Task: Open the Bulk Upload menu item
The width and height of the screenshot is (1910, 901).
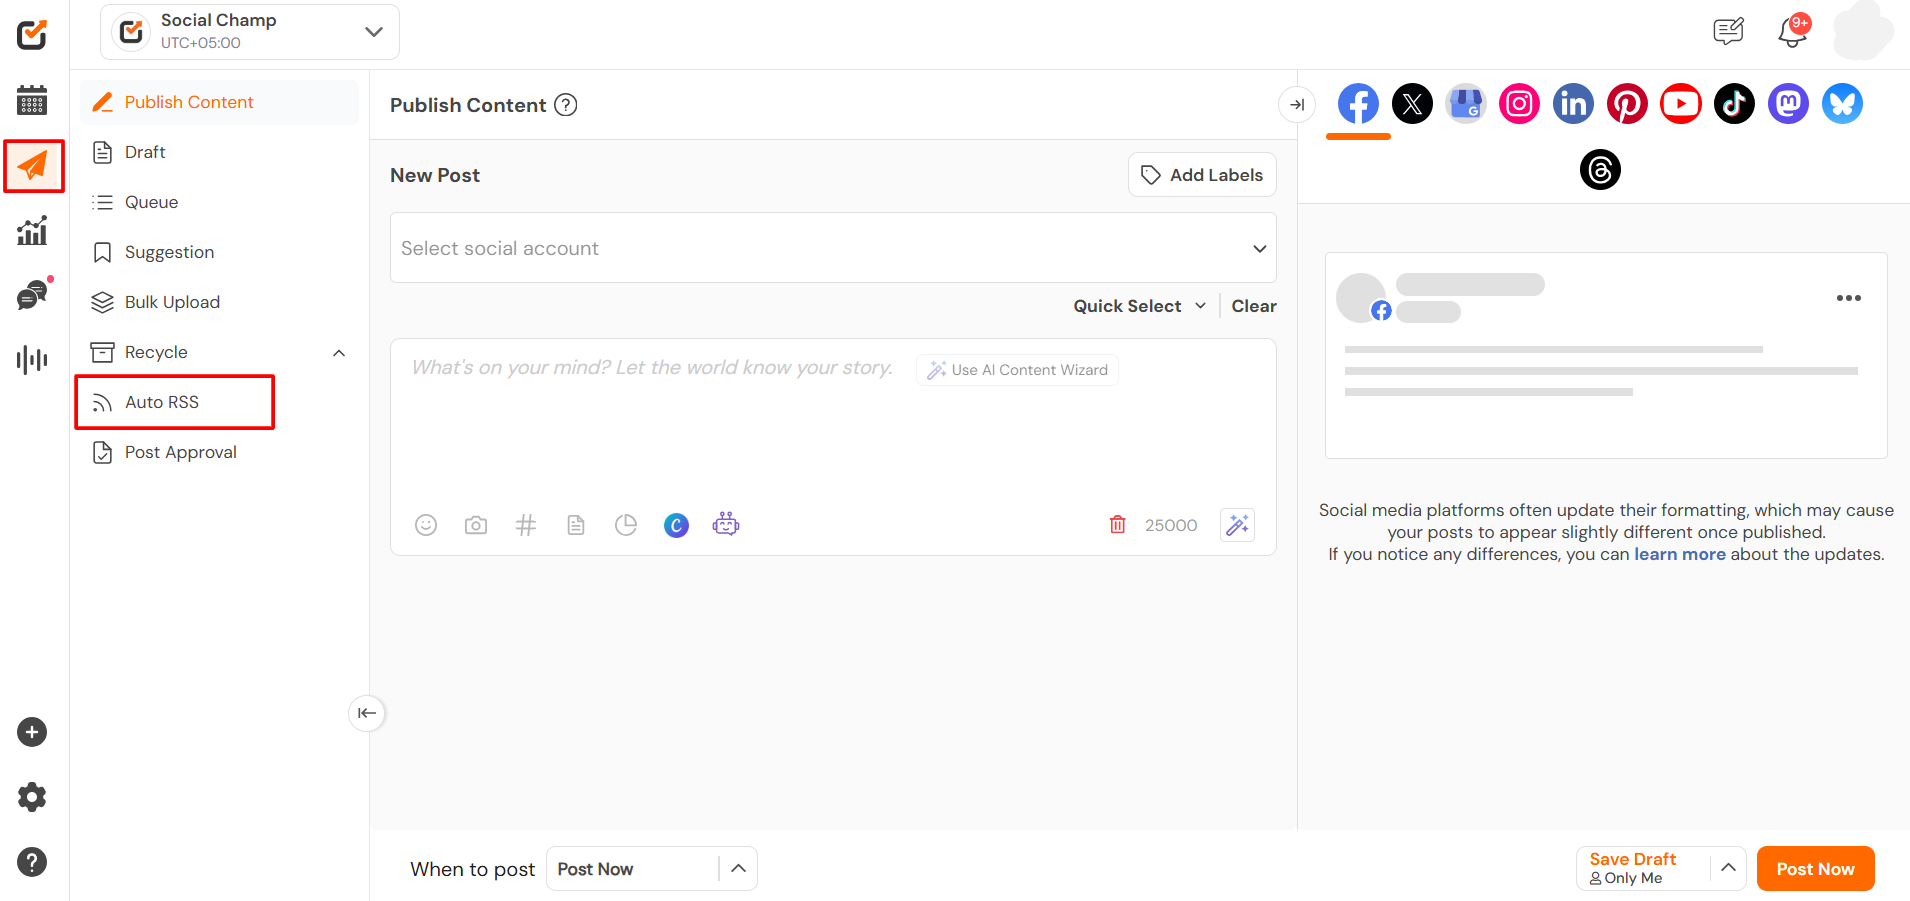Action: (x=172, y=302)
